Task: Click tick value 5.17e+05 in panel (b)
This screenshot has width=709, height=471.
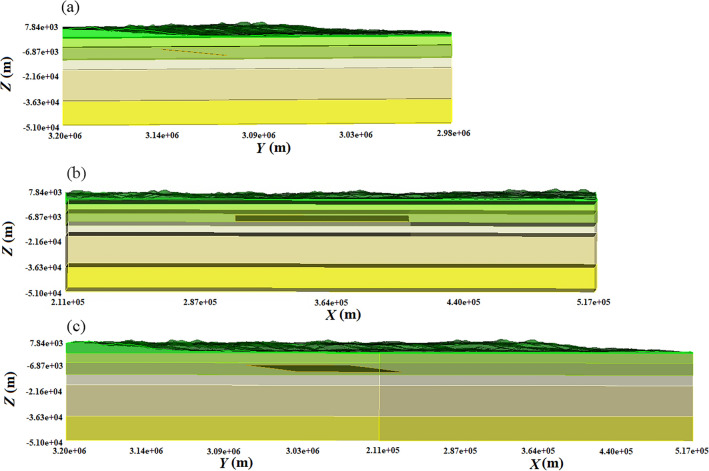Action: pos(594,302)
